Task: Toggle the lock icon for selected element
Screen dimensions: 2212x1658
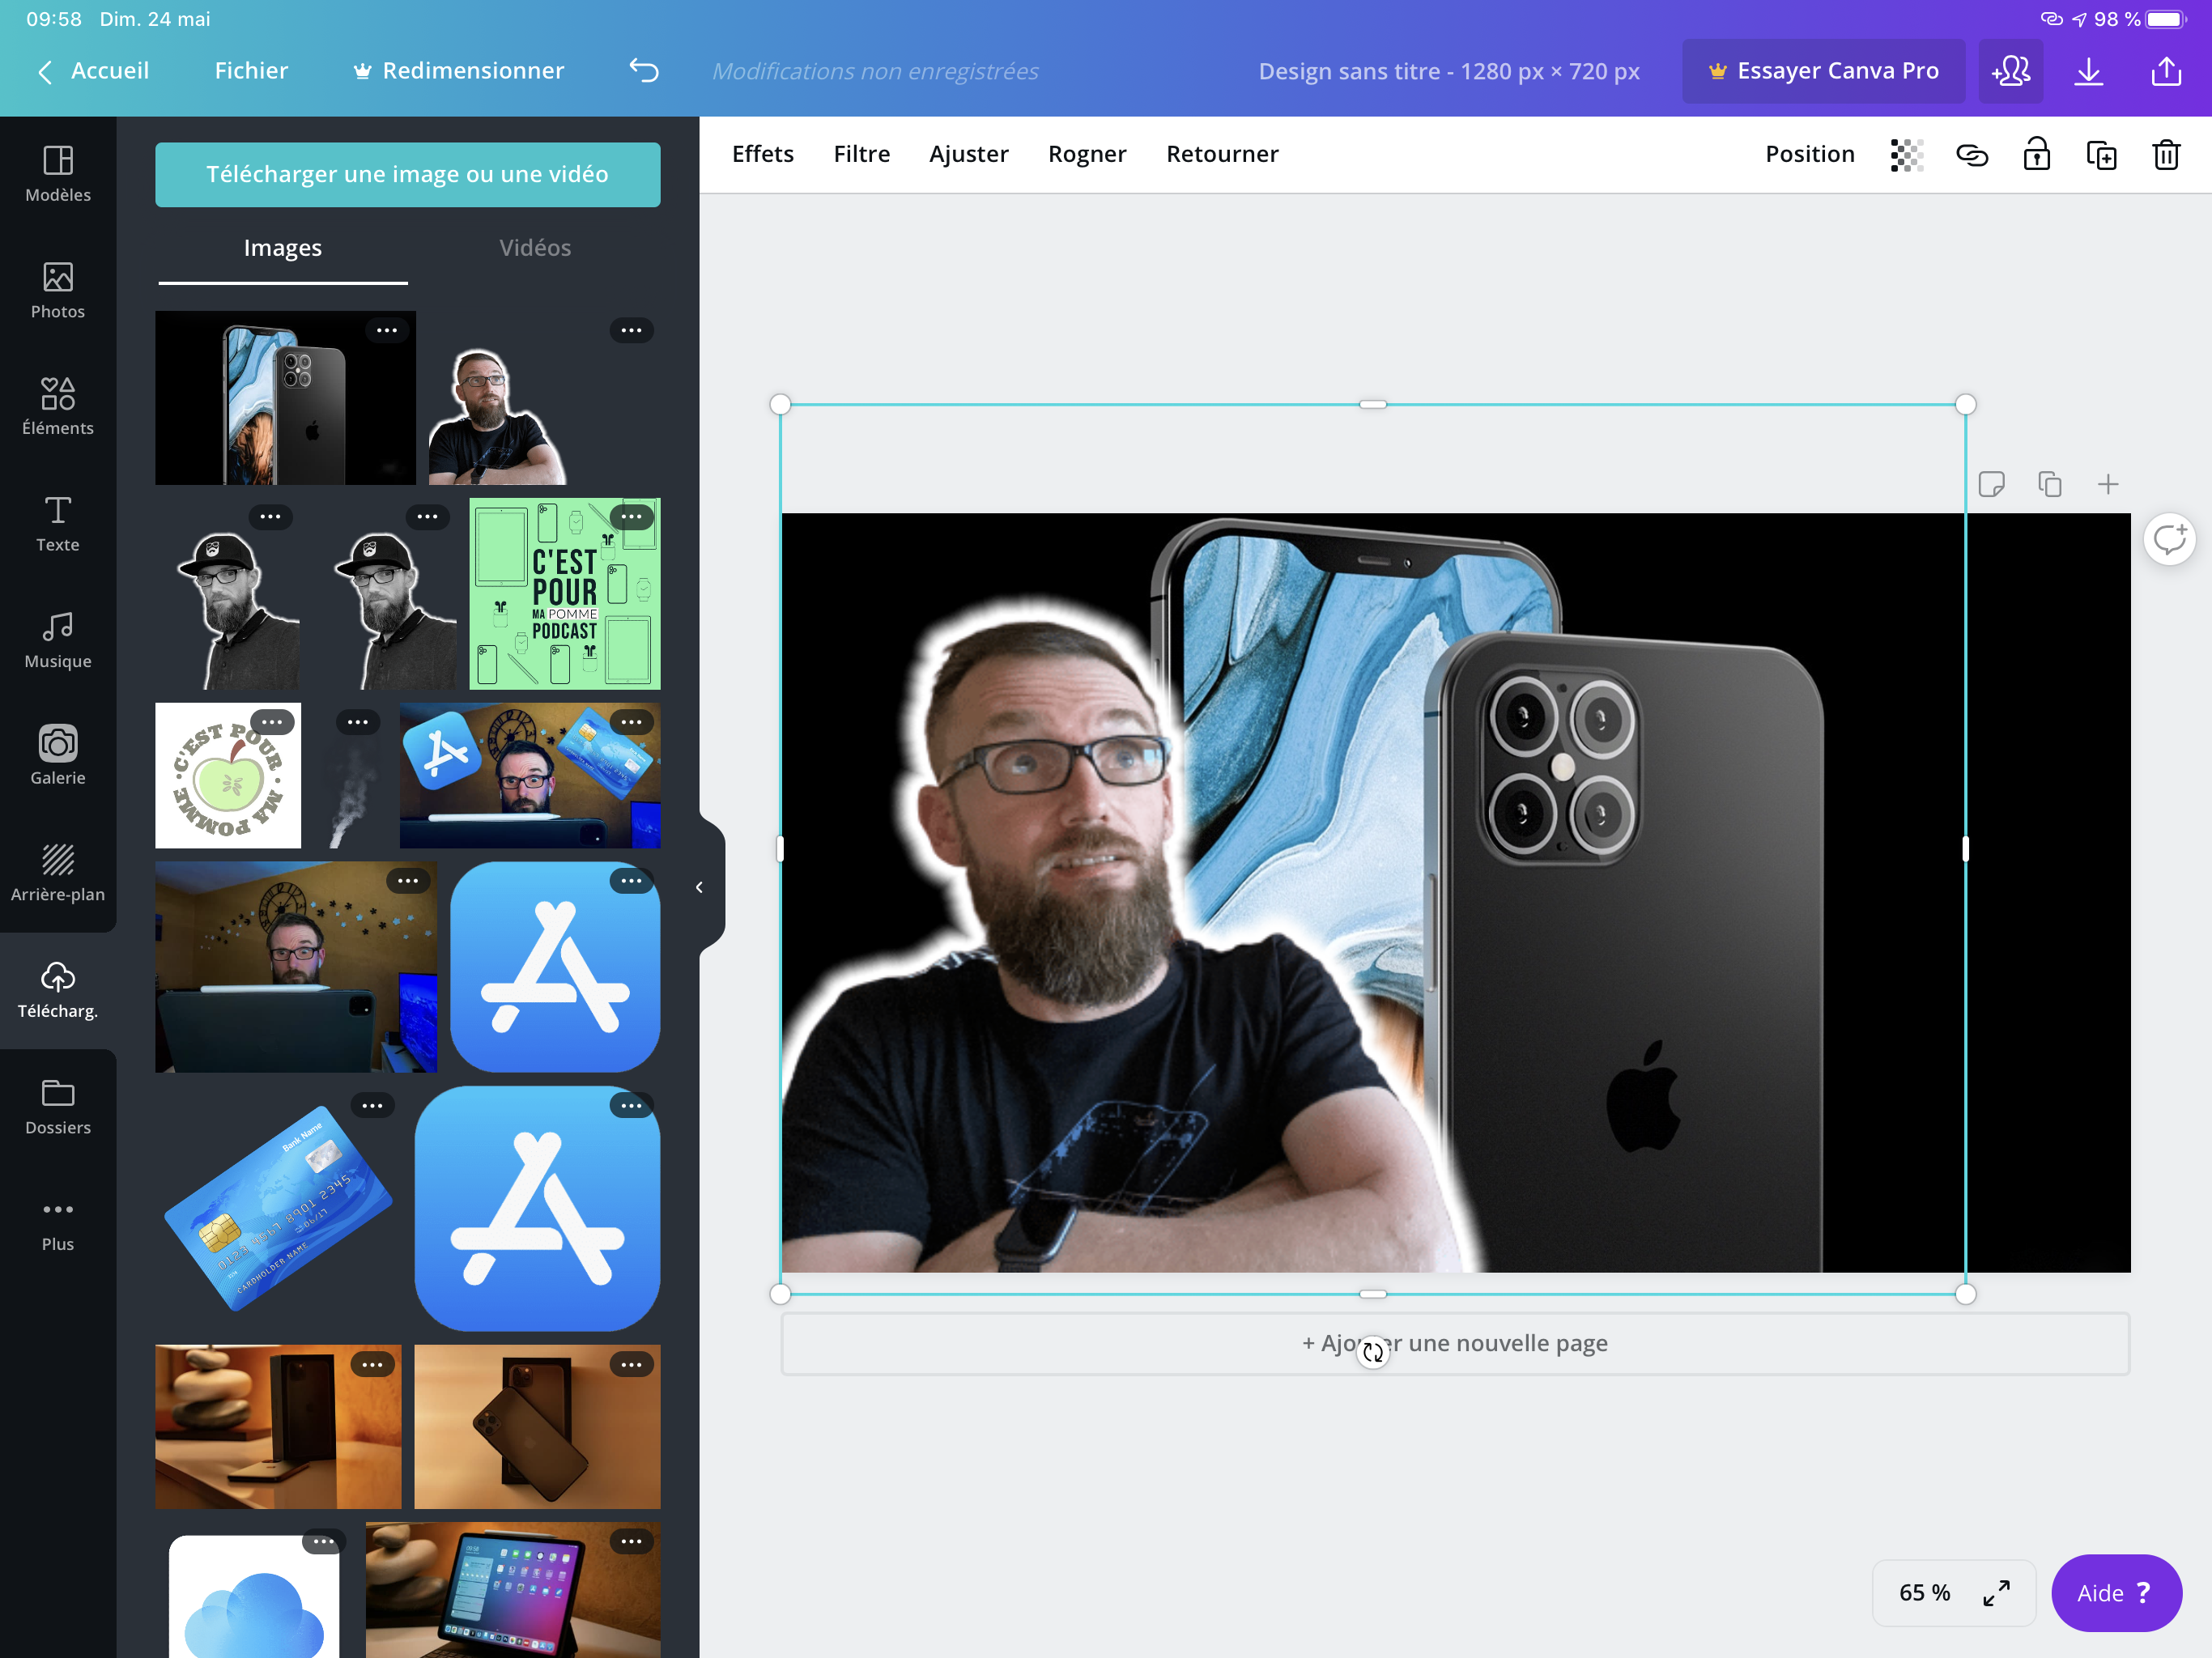Action: coord(2036,155)
